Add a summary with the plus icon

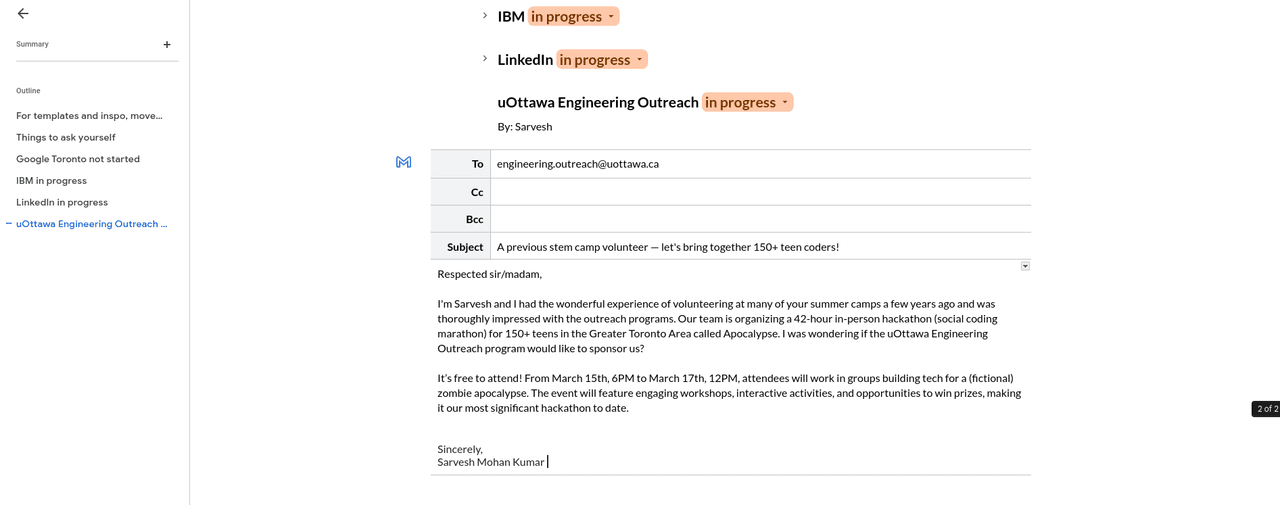pos(167,44)
